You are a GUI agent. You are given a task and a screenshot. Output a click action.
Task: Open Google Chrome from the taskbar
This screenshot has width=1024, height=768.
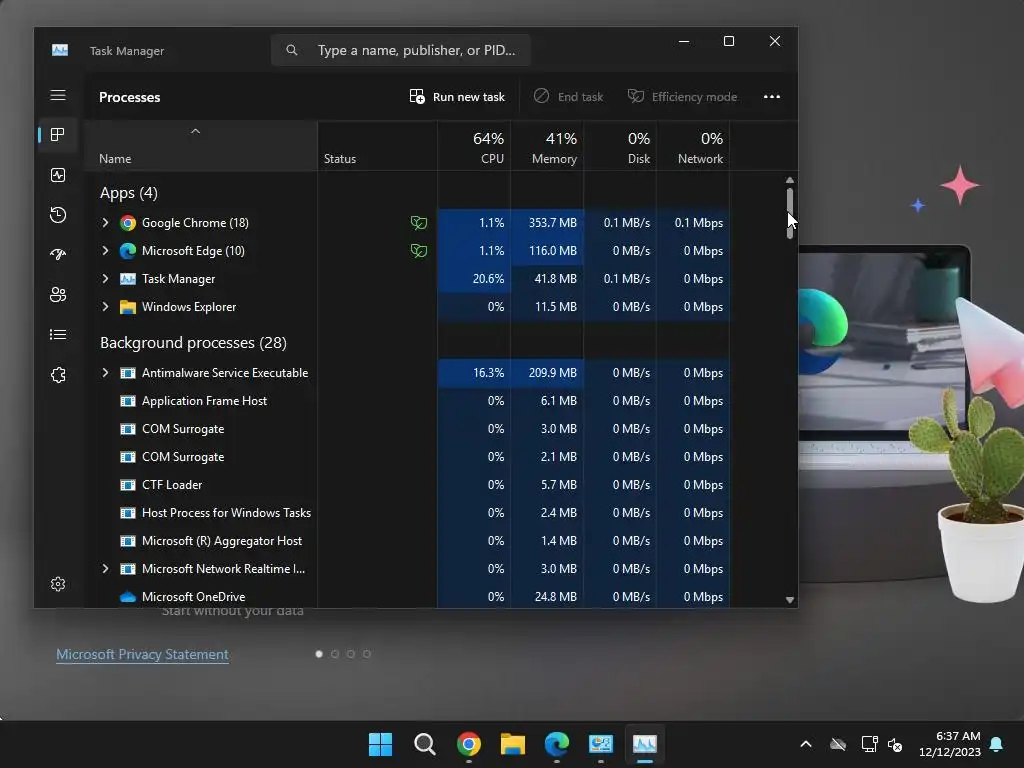(x=469, y=744)
